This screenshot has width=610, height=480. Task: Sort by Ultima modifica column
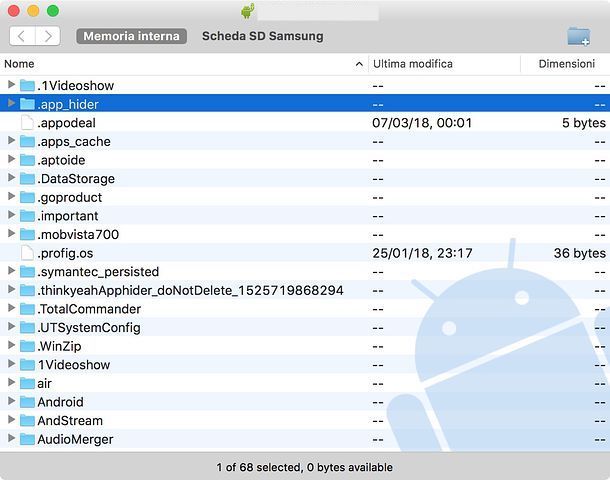[413, 64]
